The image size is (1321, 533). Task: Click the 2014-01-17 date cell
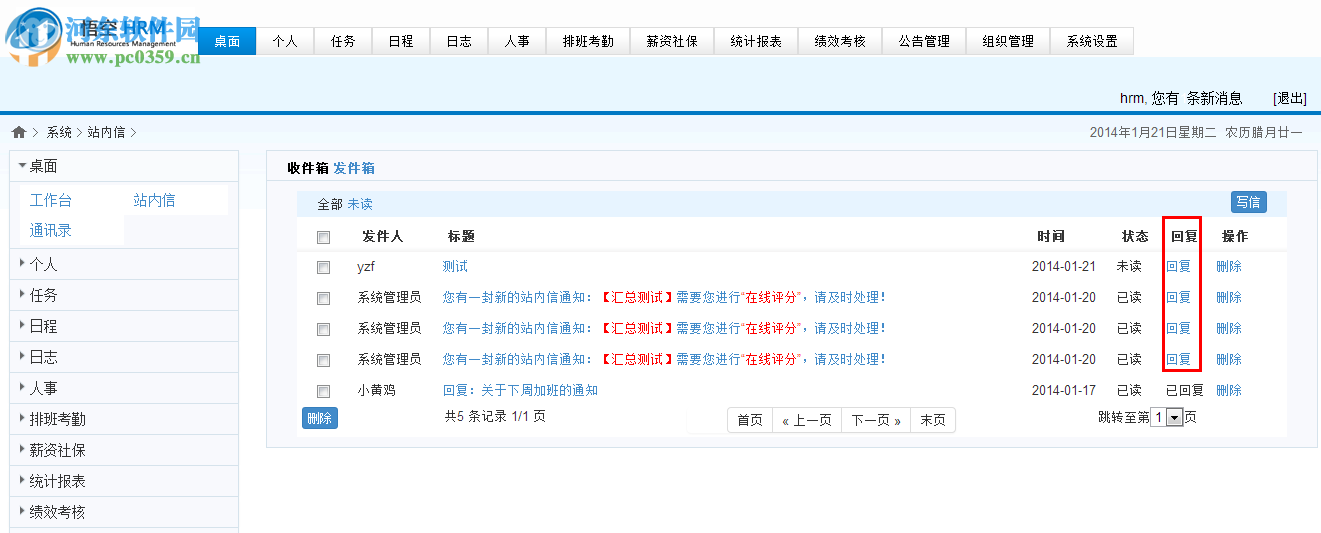(x=1064, y=391)
